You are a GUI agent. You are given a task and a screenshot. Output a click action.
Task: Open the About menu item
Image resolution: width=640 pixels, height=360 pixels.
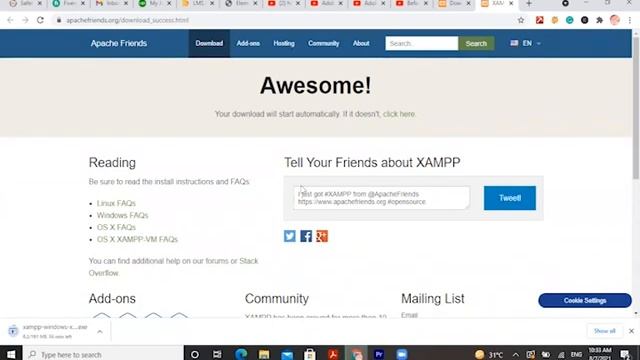pos(361,43)
